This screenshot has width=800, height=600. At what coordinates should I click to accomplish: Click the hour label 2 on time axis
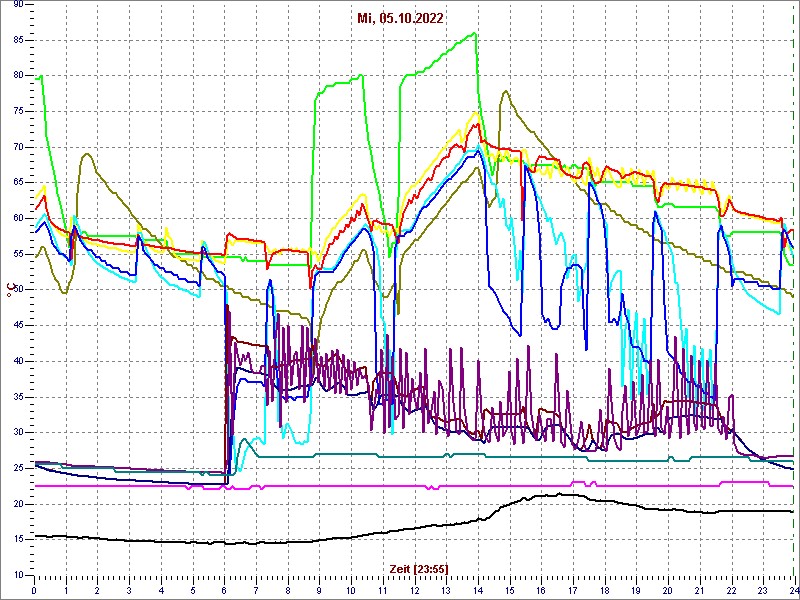coord(97,589)
